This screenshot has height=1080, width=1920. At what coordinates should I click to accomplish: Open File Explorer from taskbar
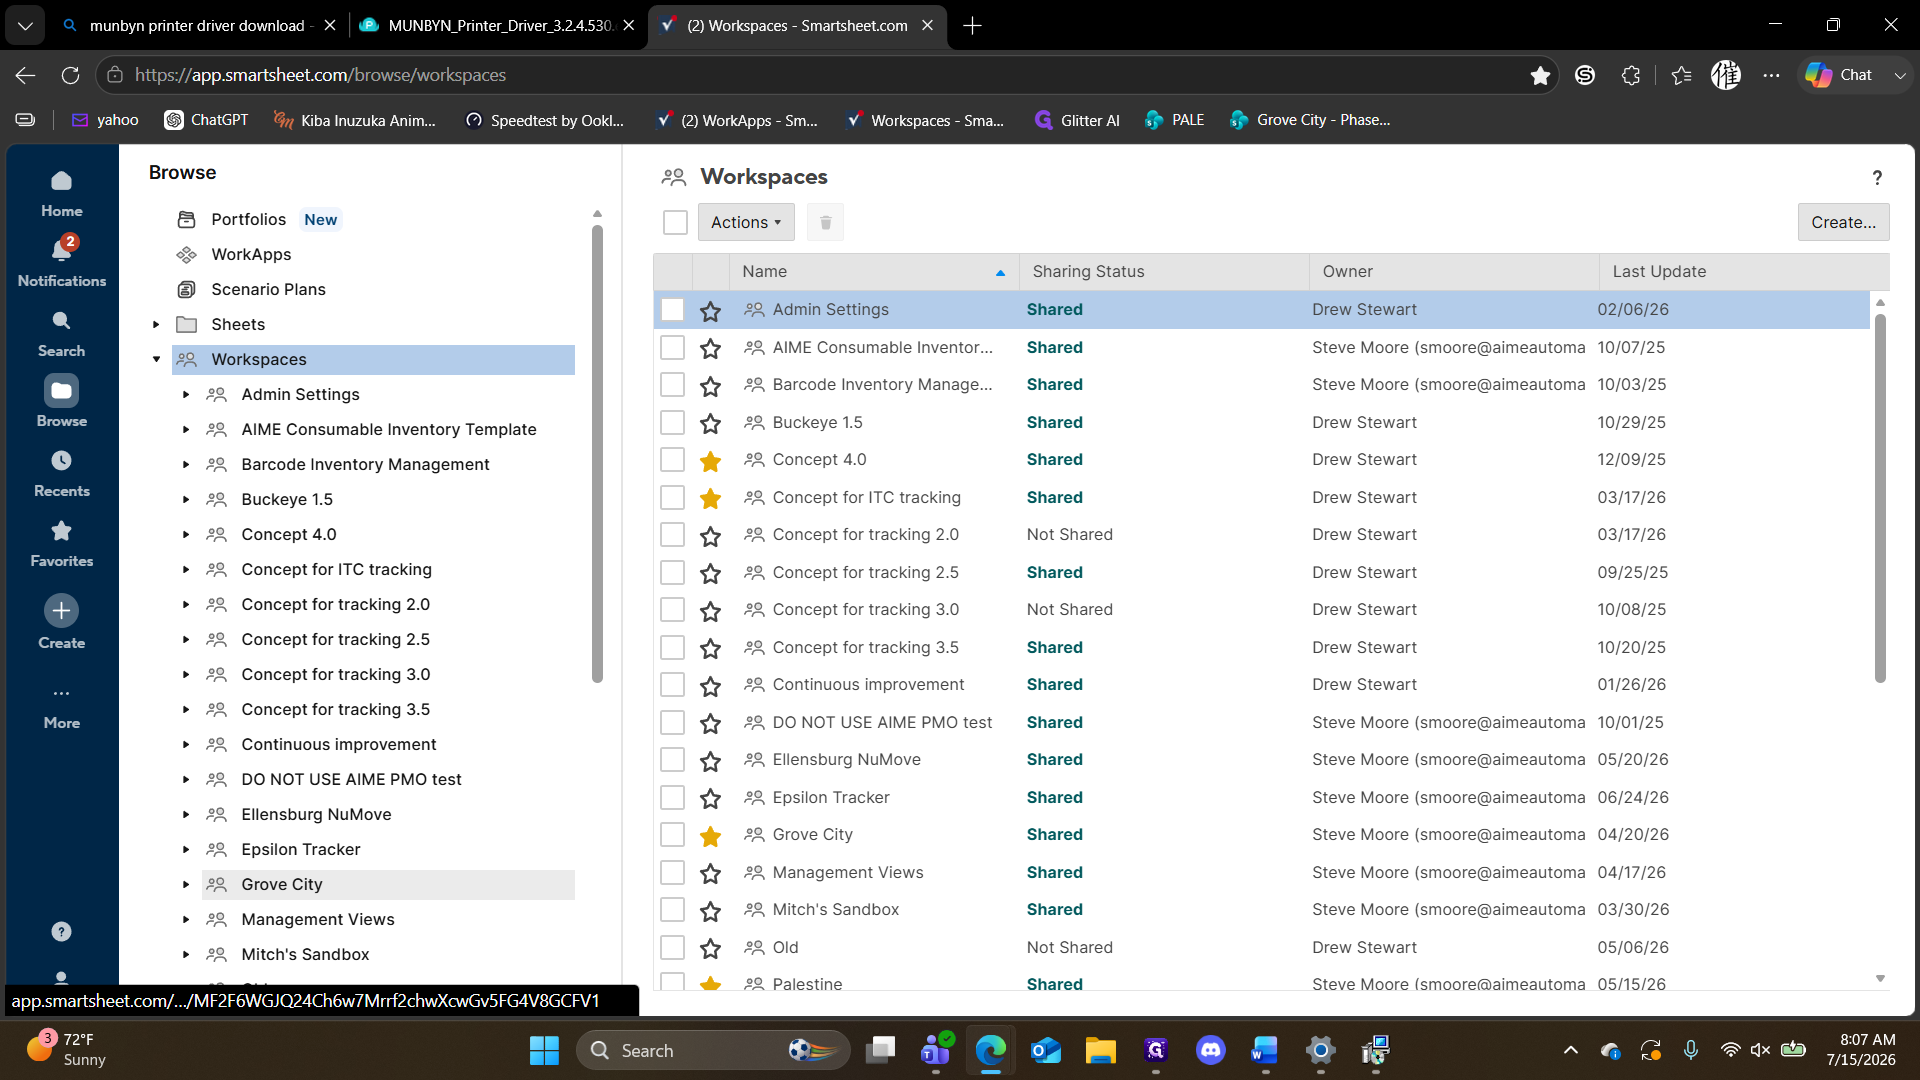click(x=1100, y=1050)
